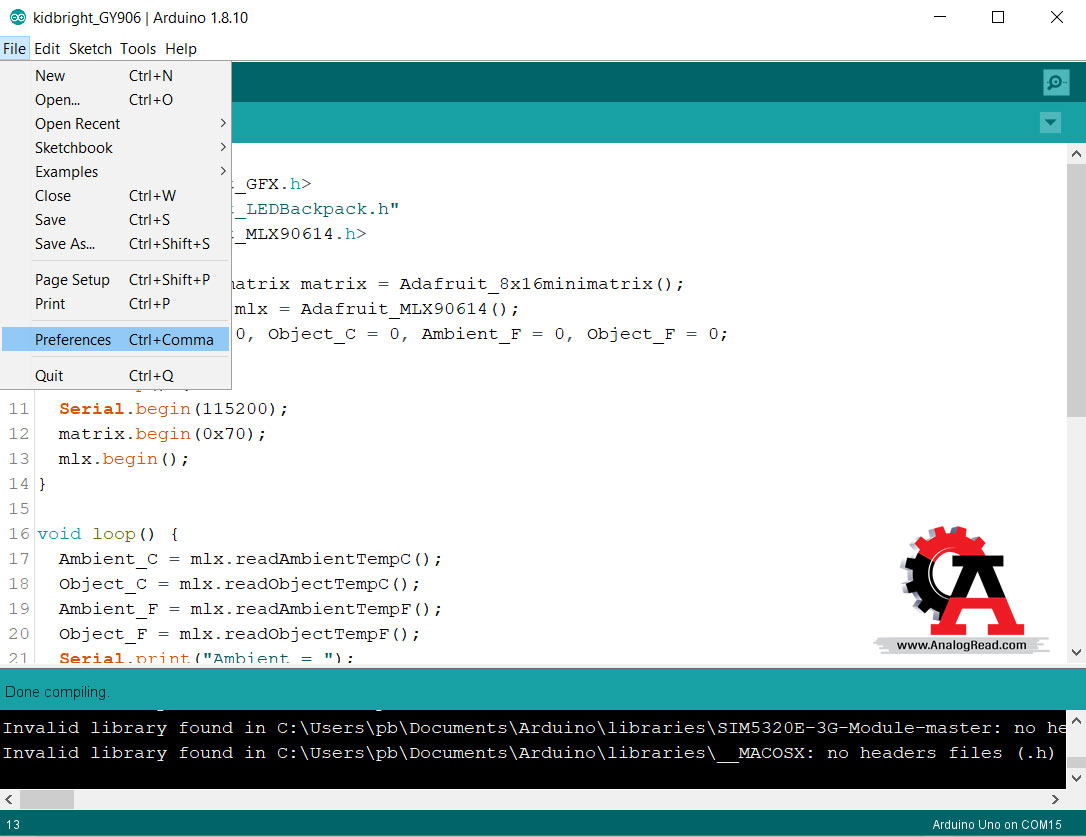1086x837 pixels.
Task: Click editor scrollbar up arrow
Action: tap(1076, 154)
